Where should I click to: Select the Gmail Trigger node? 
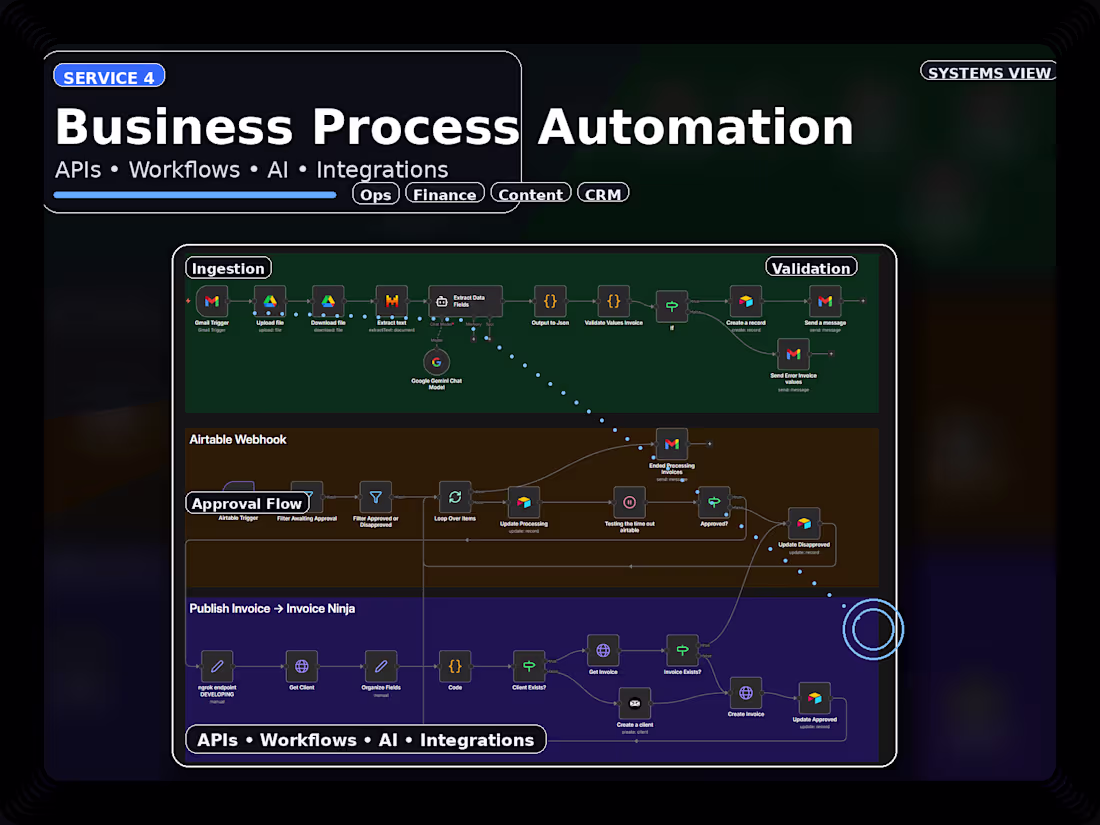coord(212,301)
